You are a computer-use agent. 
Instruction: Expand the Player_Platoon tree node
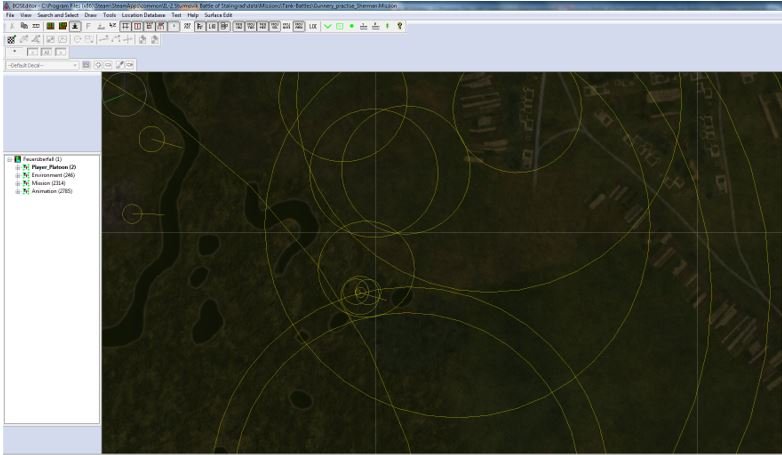[17, 167]
